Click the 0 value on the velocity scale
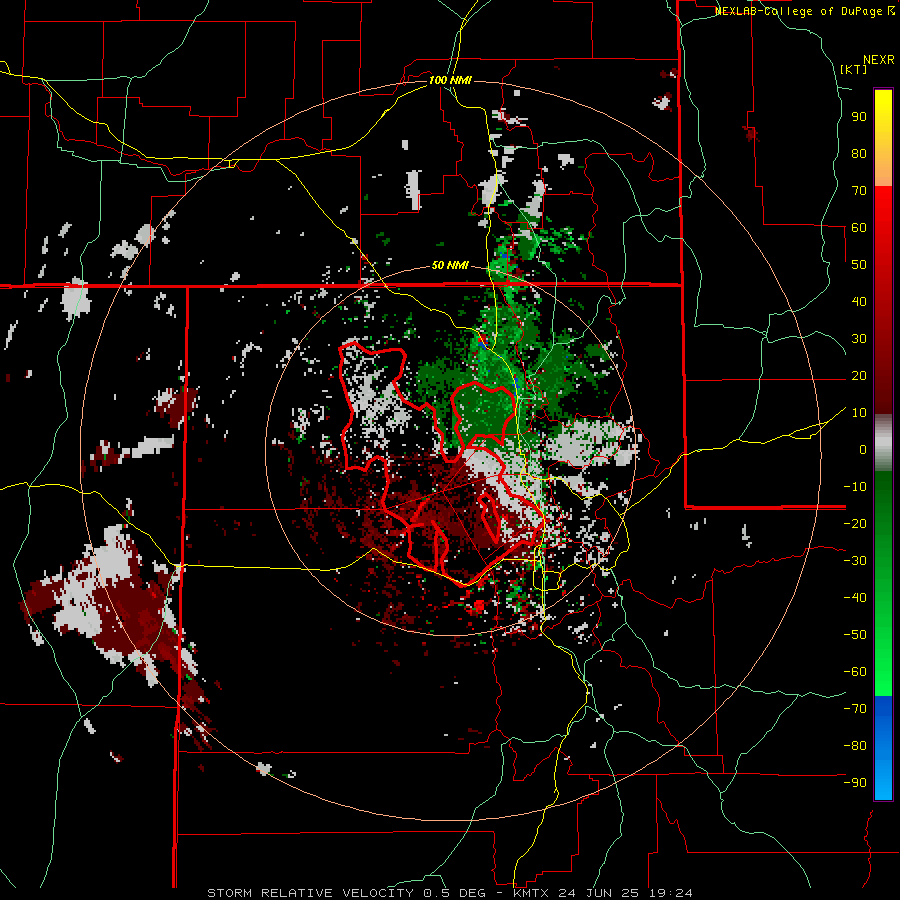Screen dimensions: 900x900 pyautogui.click(x=863, y=449)
